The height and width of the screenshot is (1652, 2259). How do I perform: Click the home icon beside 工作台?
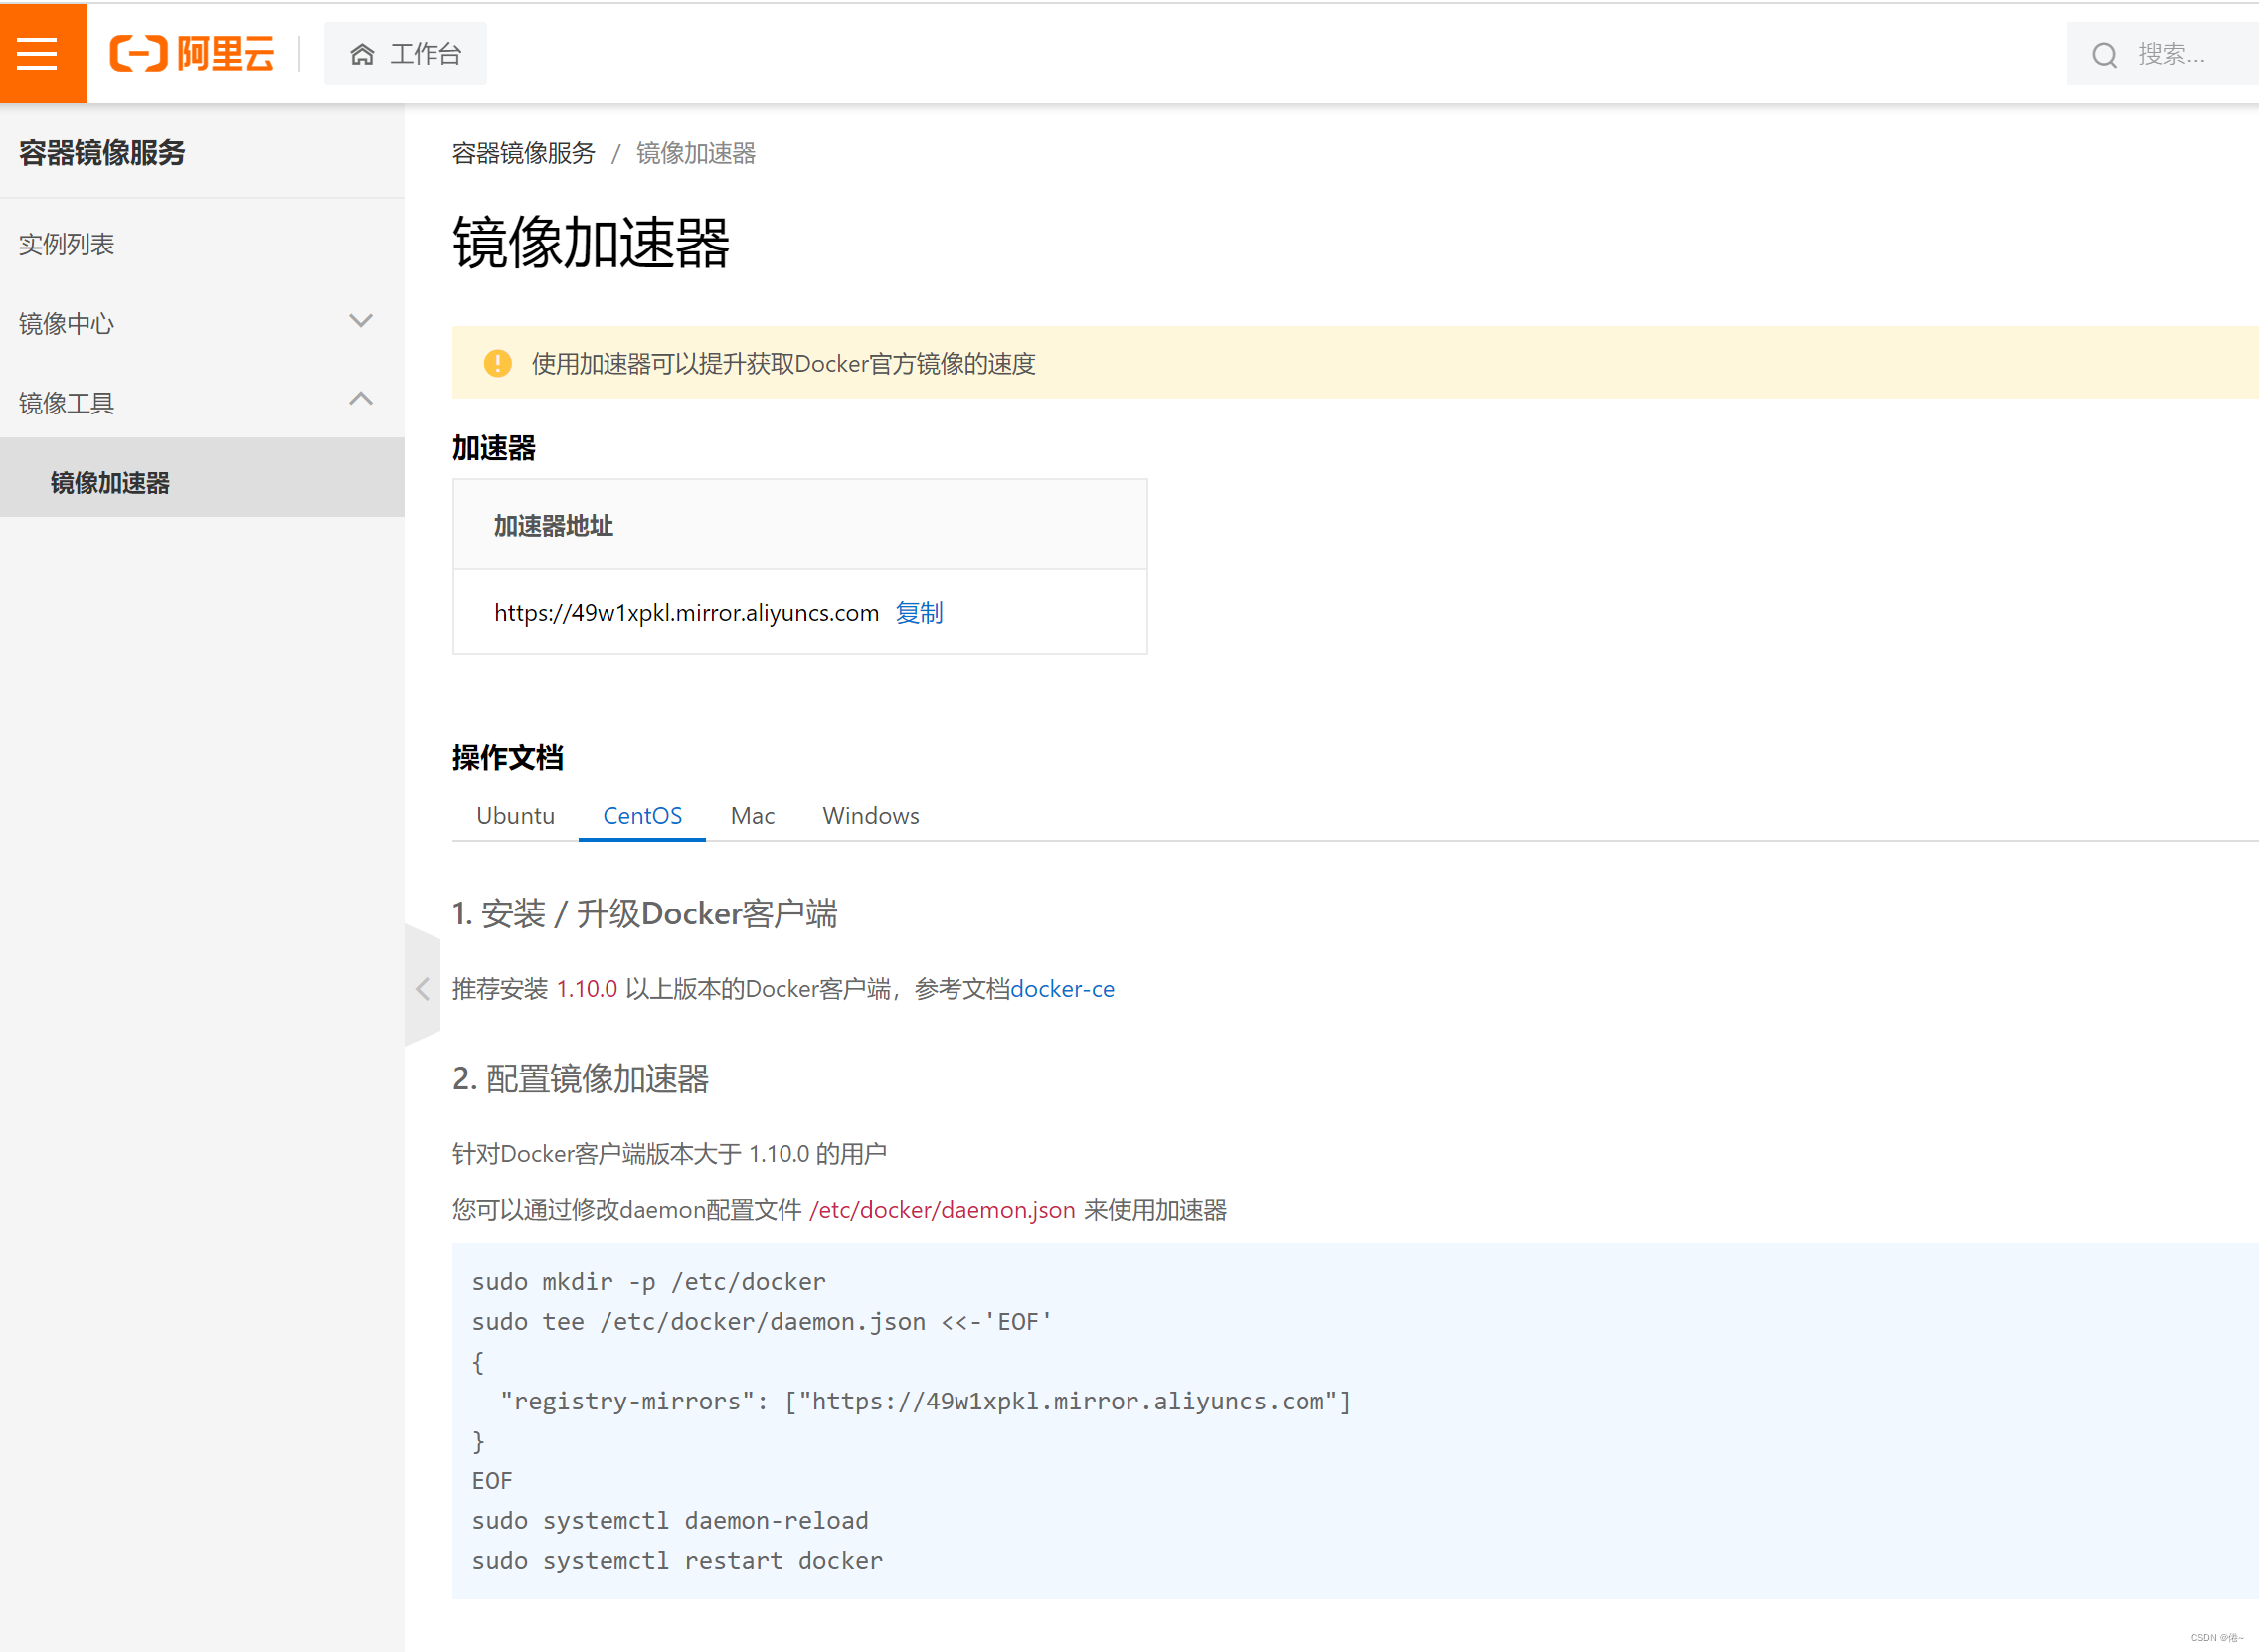pyautogui.click(x=362, y=54)
